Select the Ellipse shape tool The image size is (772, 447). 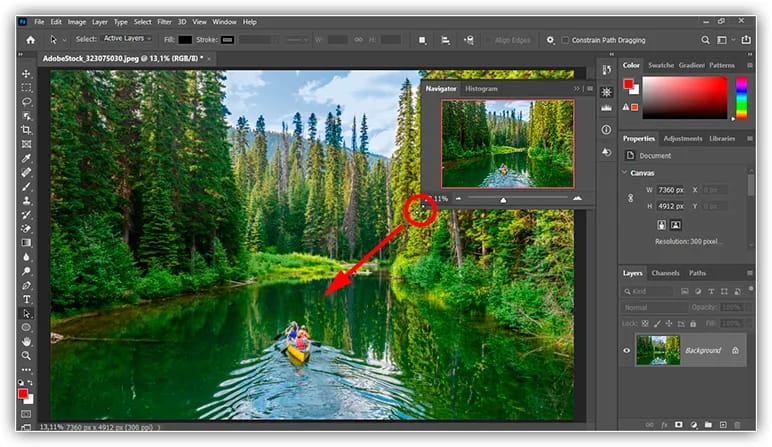[x=27, y=327]
